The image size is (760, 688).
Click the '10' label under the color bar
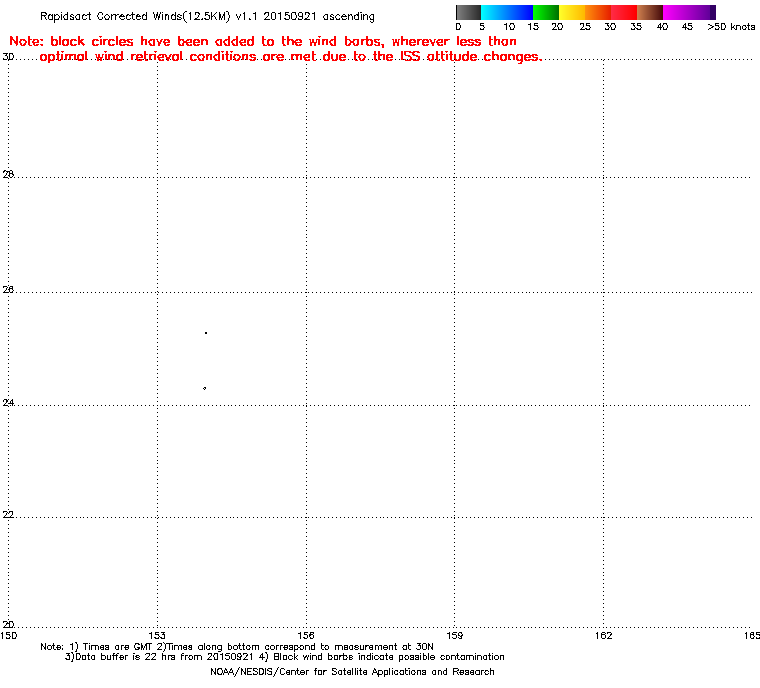pyautogui.click(x=509, y=27)
